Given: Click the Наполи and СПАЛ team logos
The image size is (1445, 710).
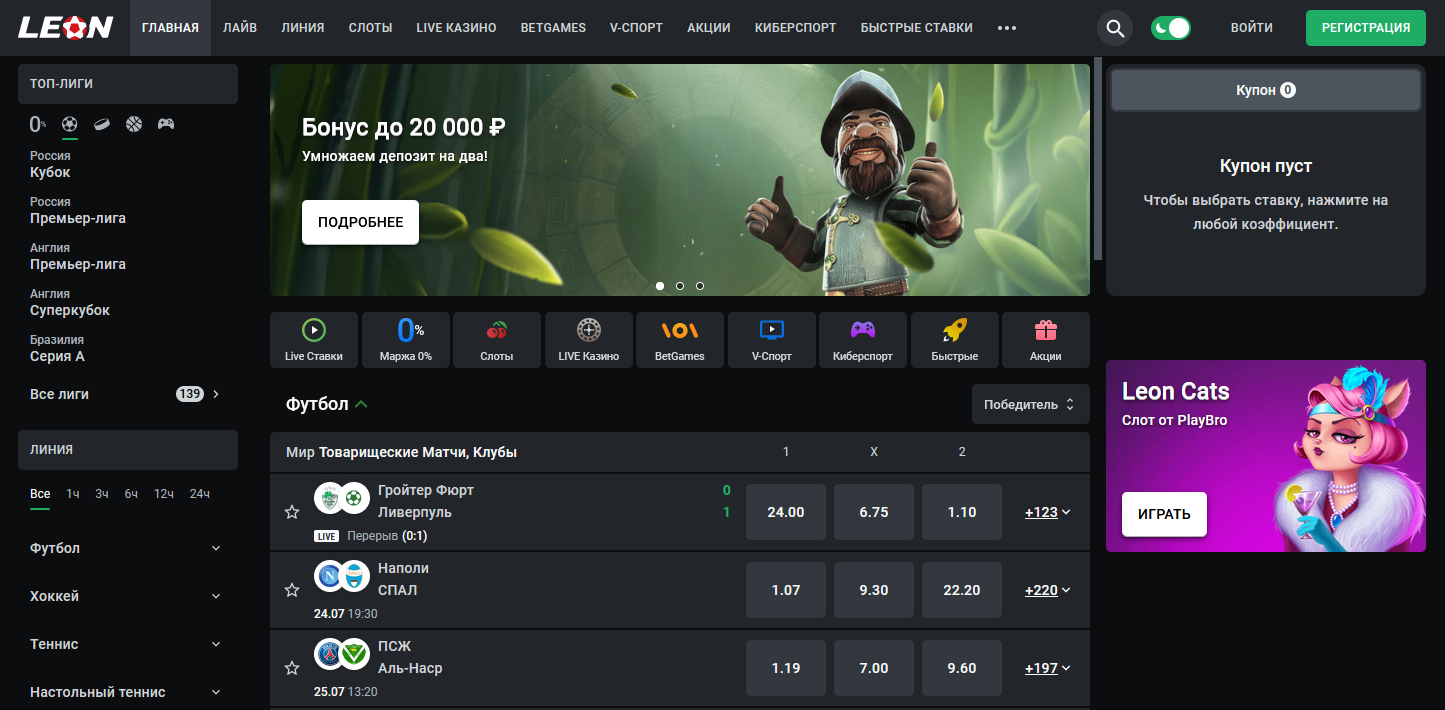Looking at the screenshot, I should tap(343, 576).
